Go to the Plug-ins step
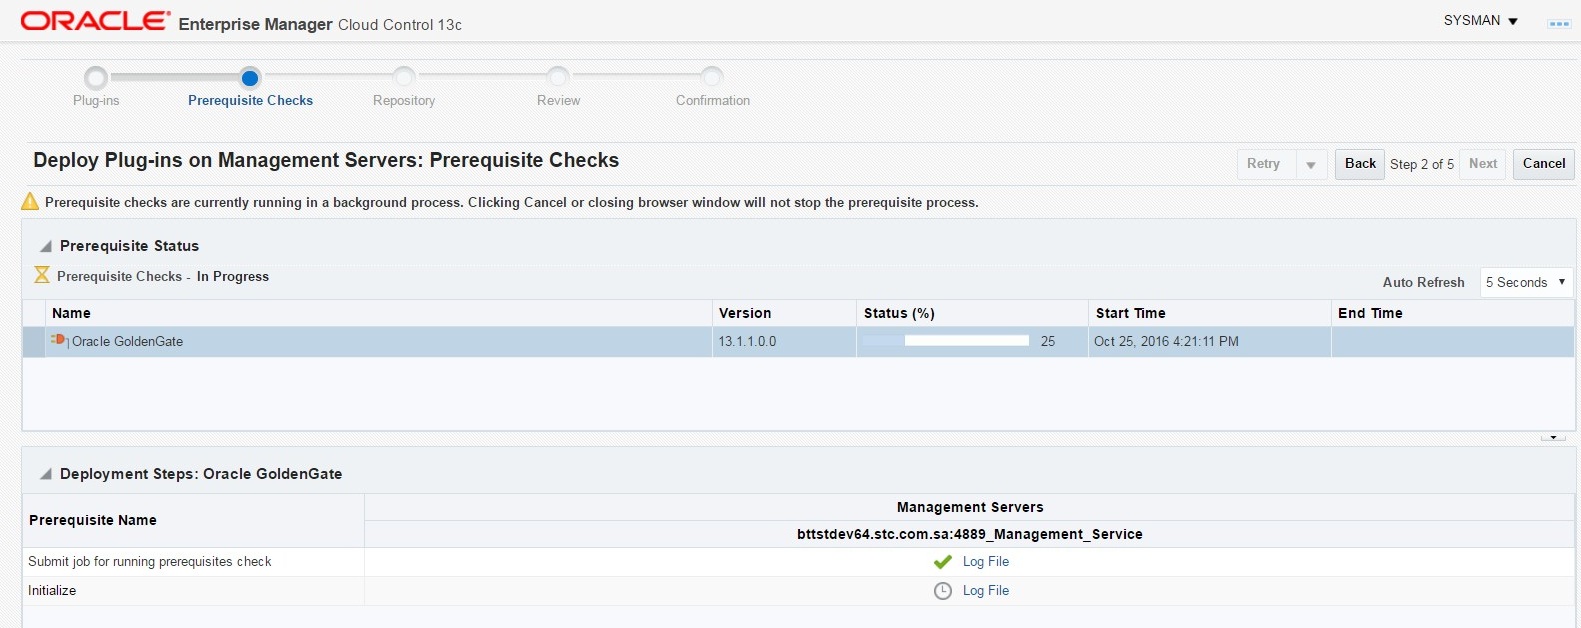The width and height of the screenshot is (1581, 628). (x=96, y=87)
